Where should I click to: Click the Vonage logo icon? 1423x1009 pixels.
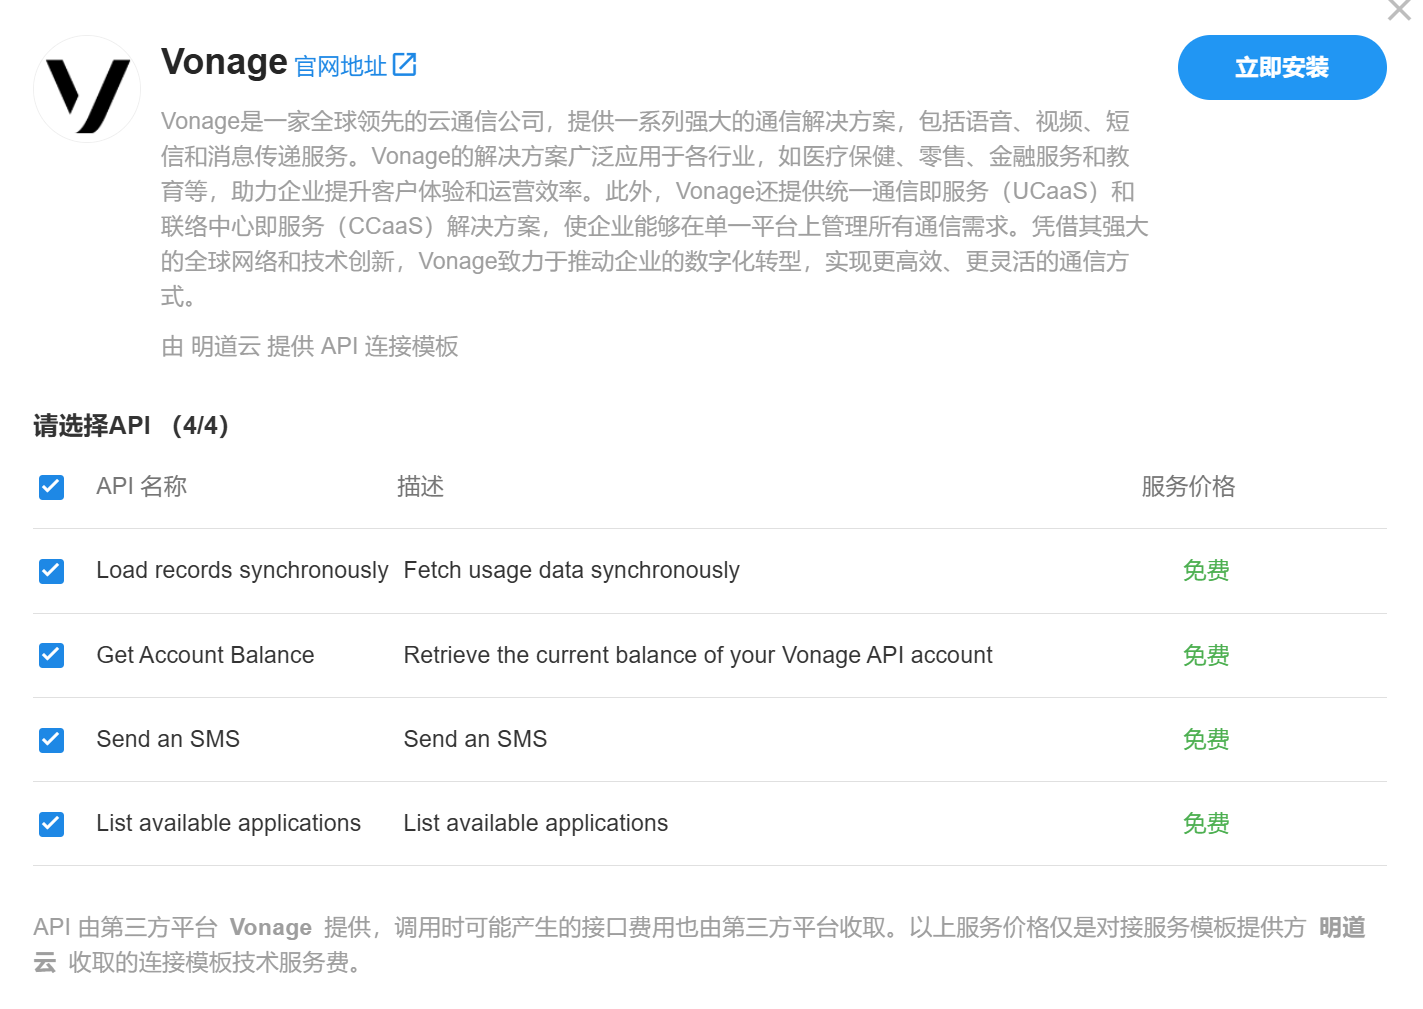pyautogui.click(x=87, y=89)
